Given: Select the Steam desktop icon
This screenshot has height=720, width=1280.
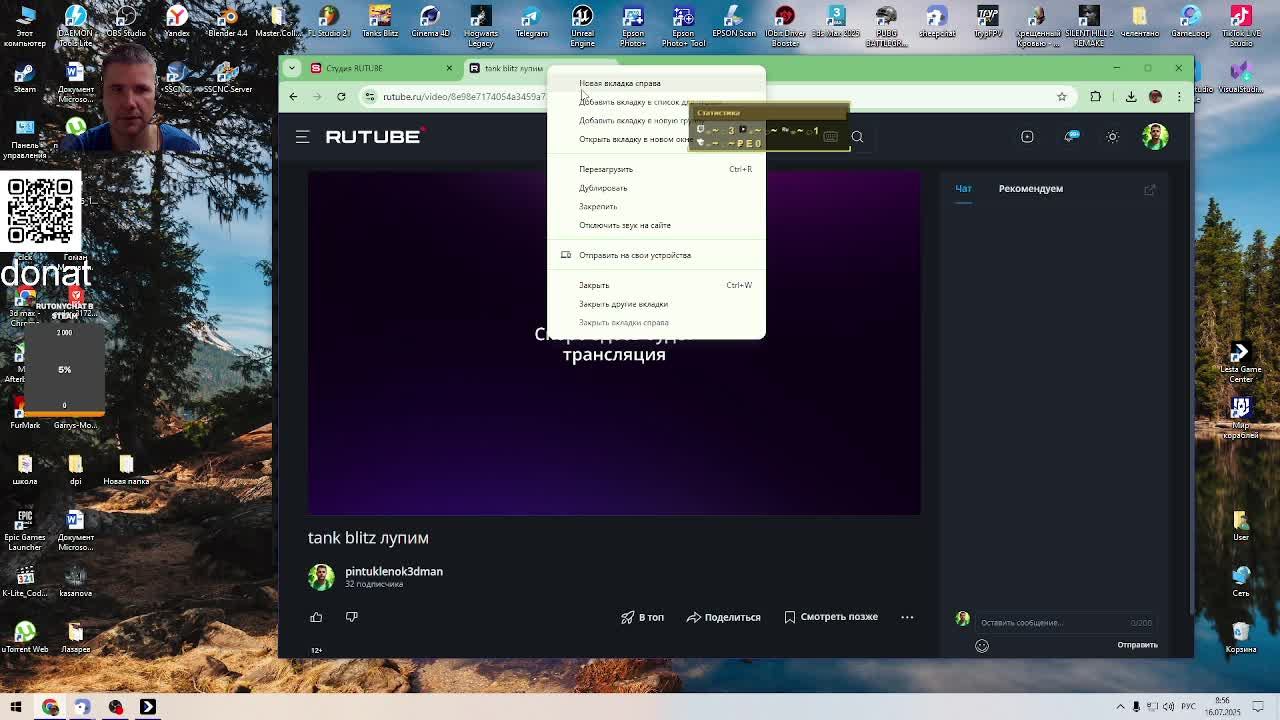Looking at the screenshot, I should 25,79.
